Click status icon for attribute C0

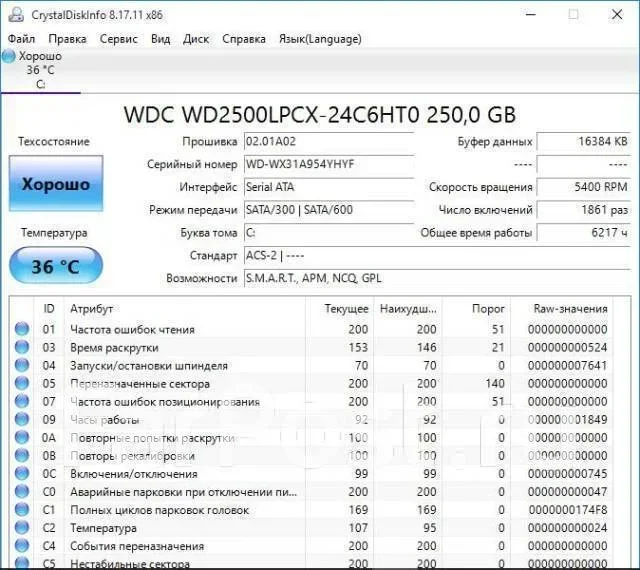[x=22, y=491]
